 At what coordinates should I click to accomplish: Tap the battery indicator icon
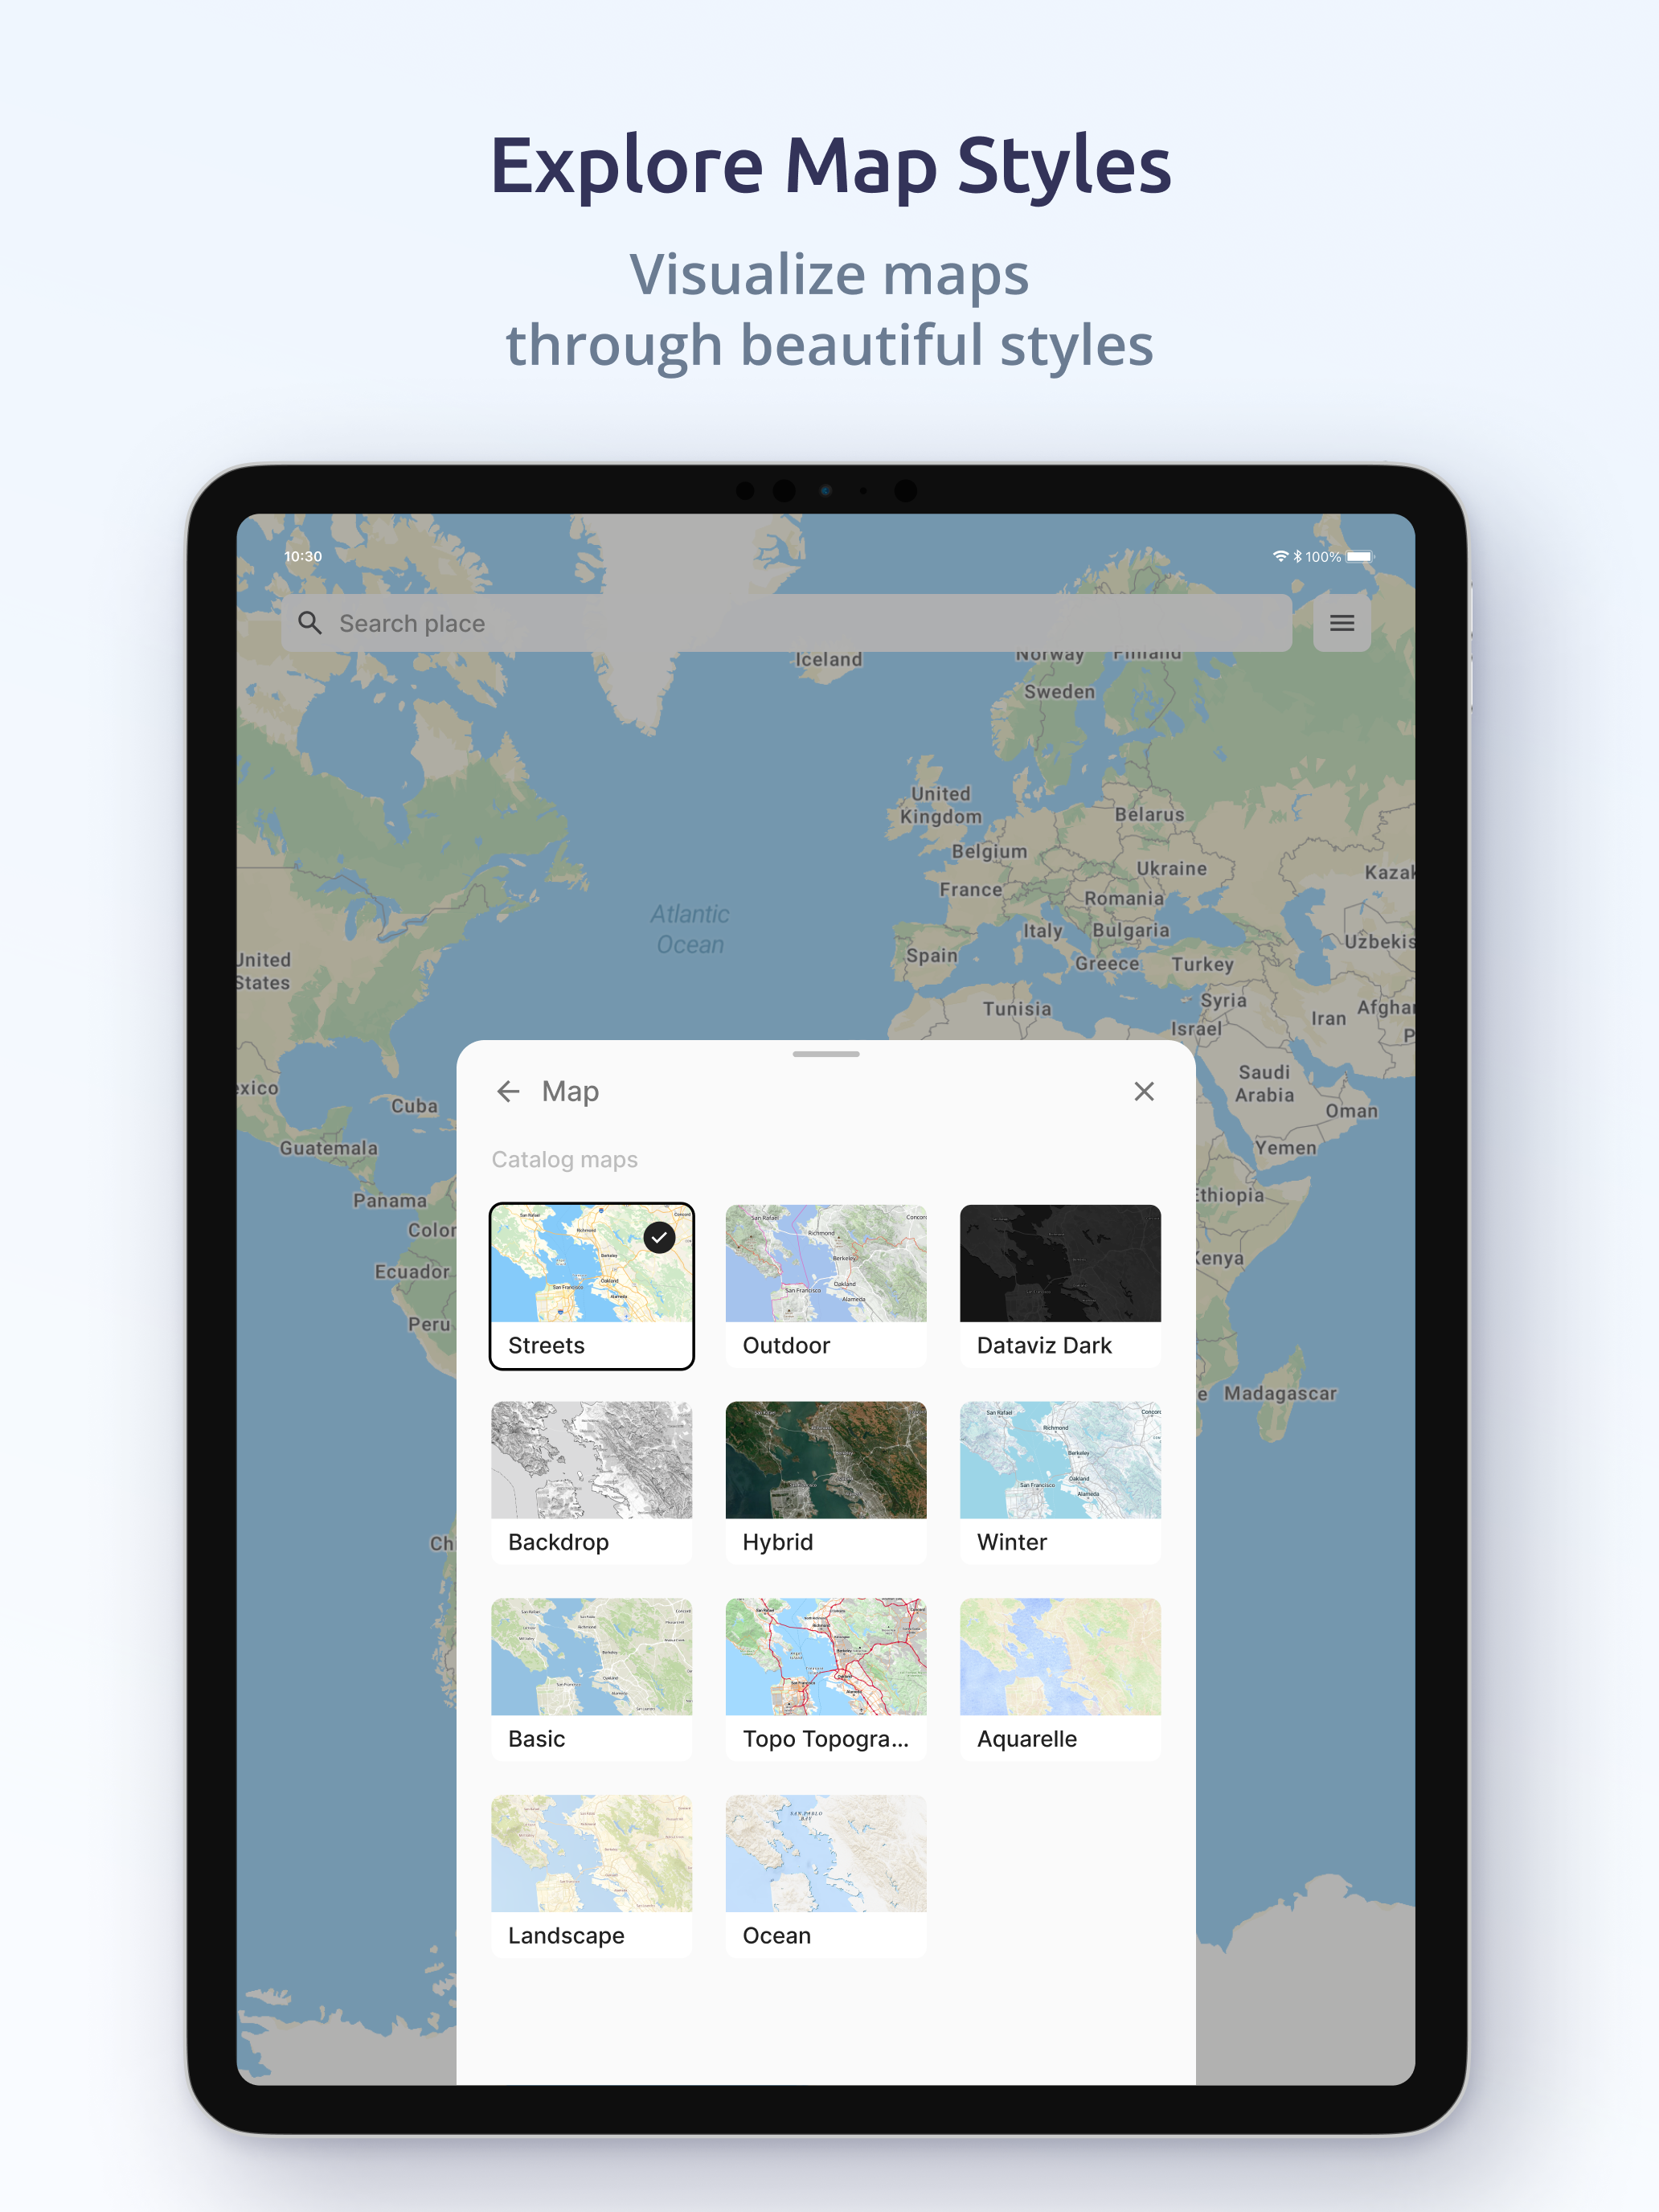click(1359, 557)
